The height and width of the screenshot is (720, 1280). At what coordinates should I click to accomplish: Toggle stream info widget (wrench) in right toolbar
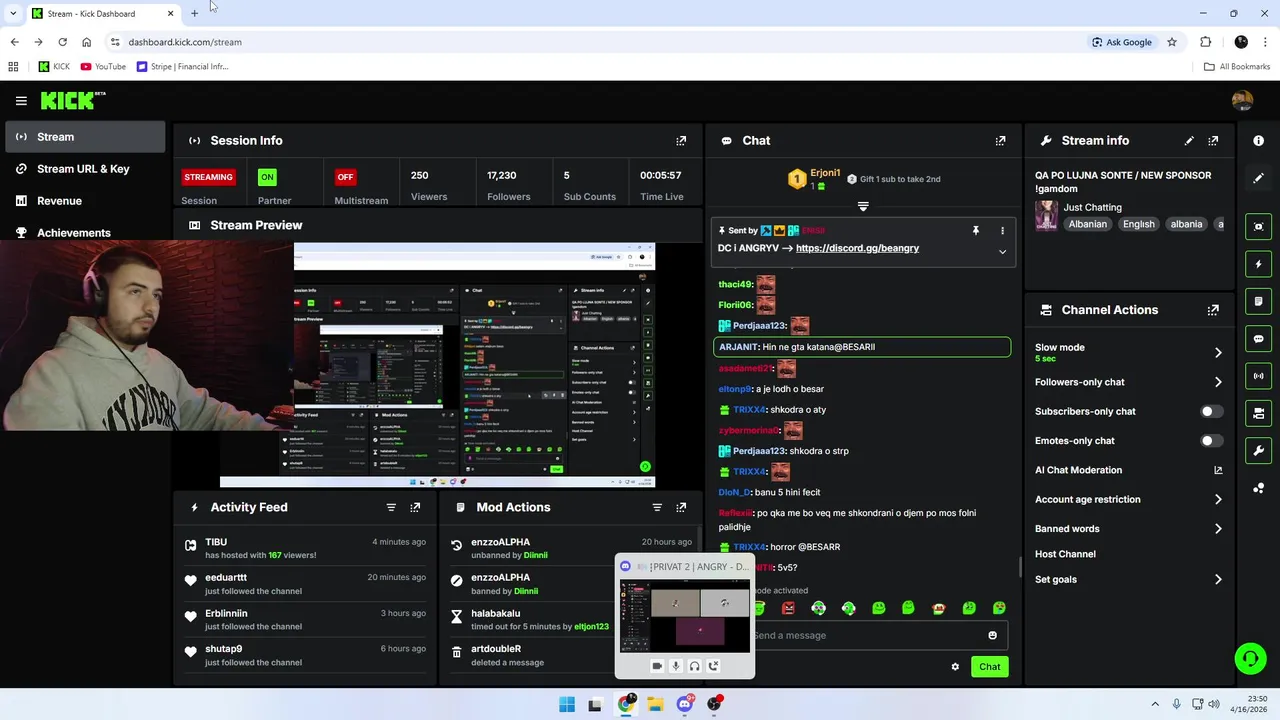click(x=1258, y=450)
